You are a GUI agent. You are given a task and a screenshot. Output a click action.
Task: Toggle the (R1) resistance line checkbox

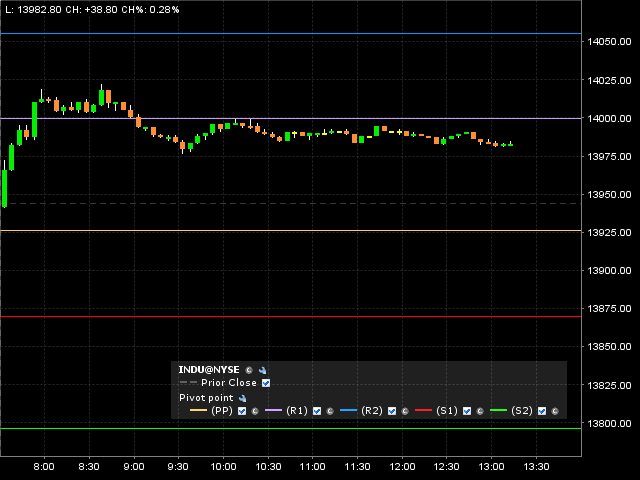317,411
